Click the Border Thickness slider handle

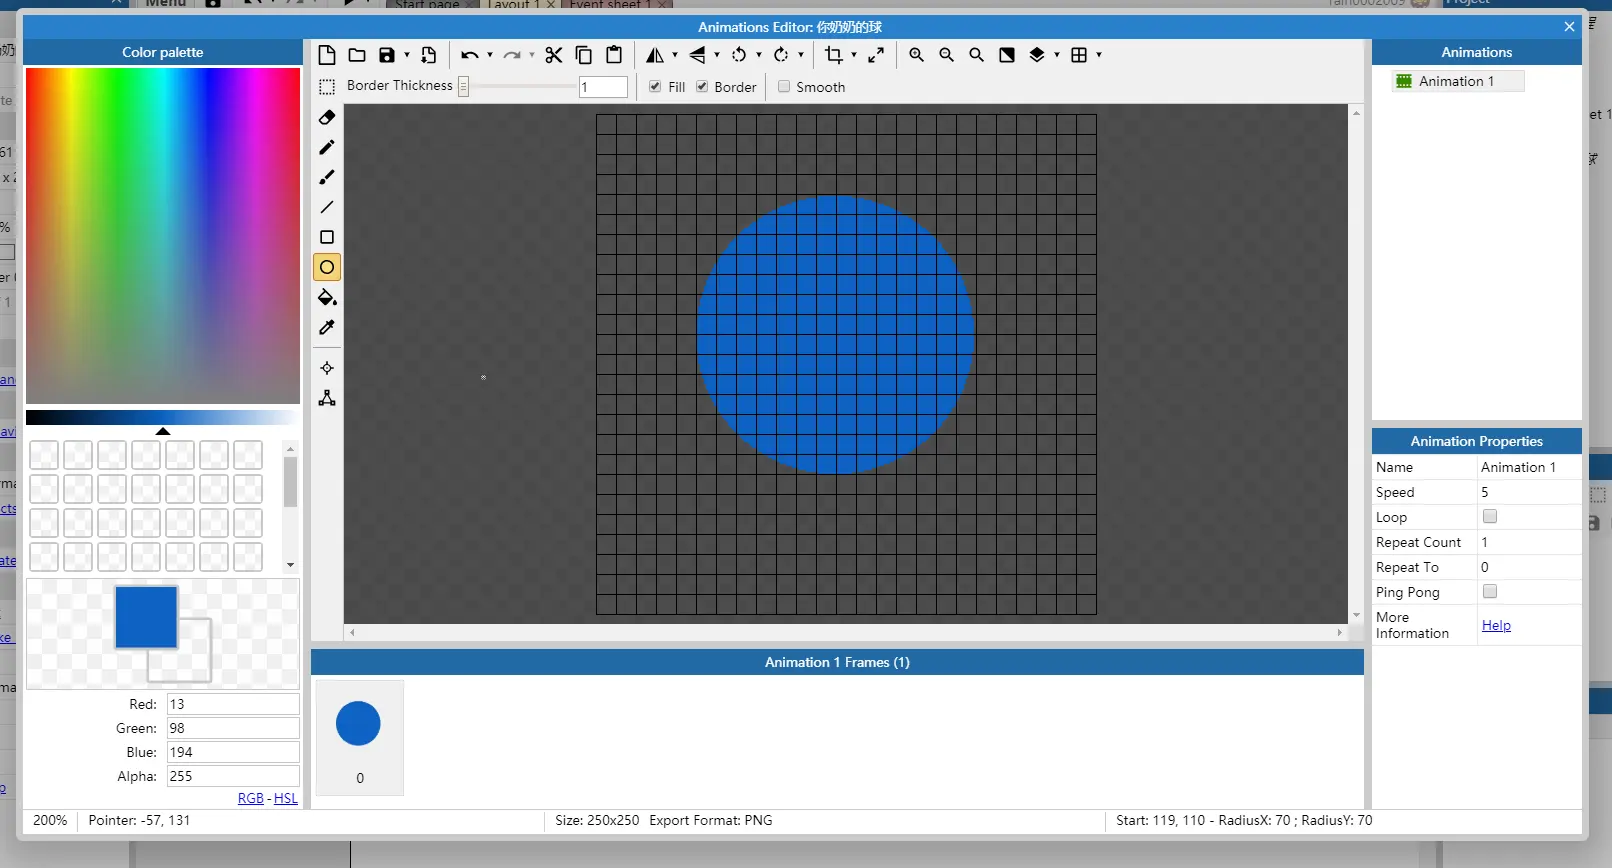pyautogui.click(x=464, y=87)
